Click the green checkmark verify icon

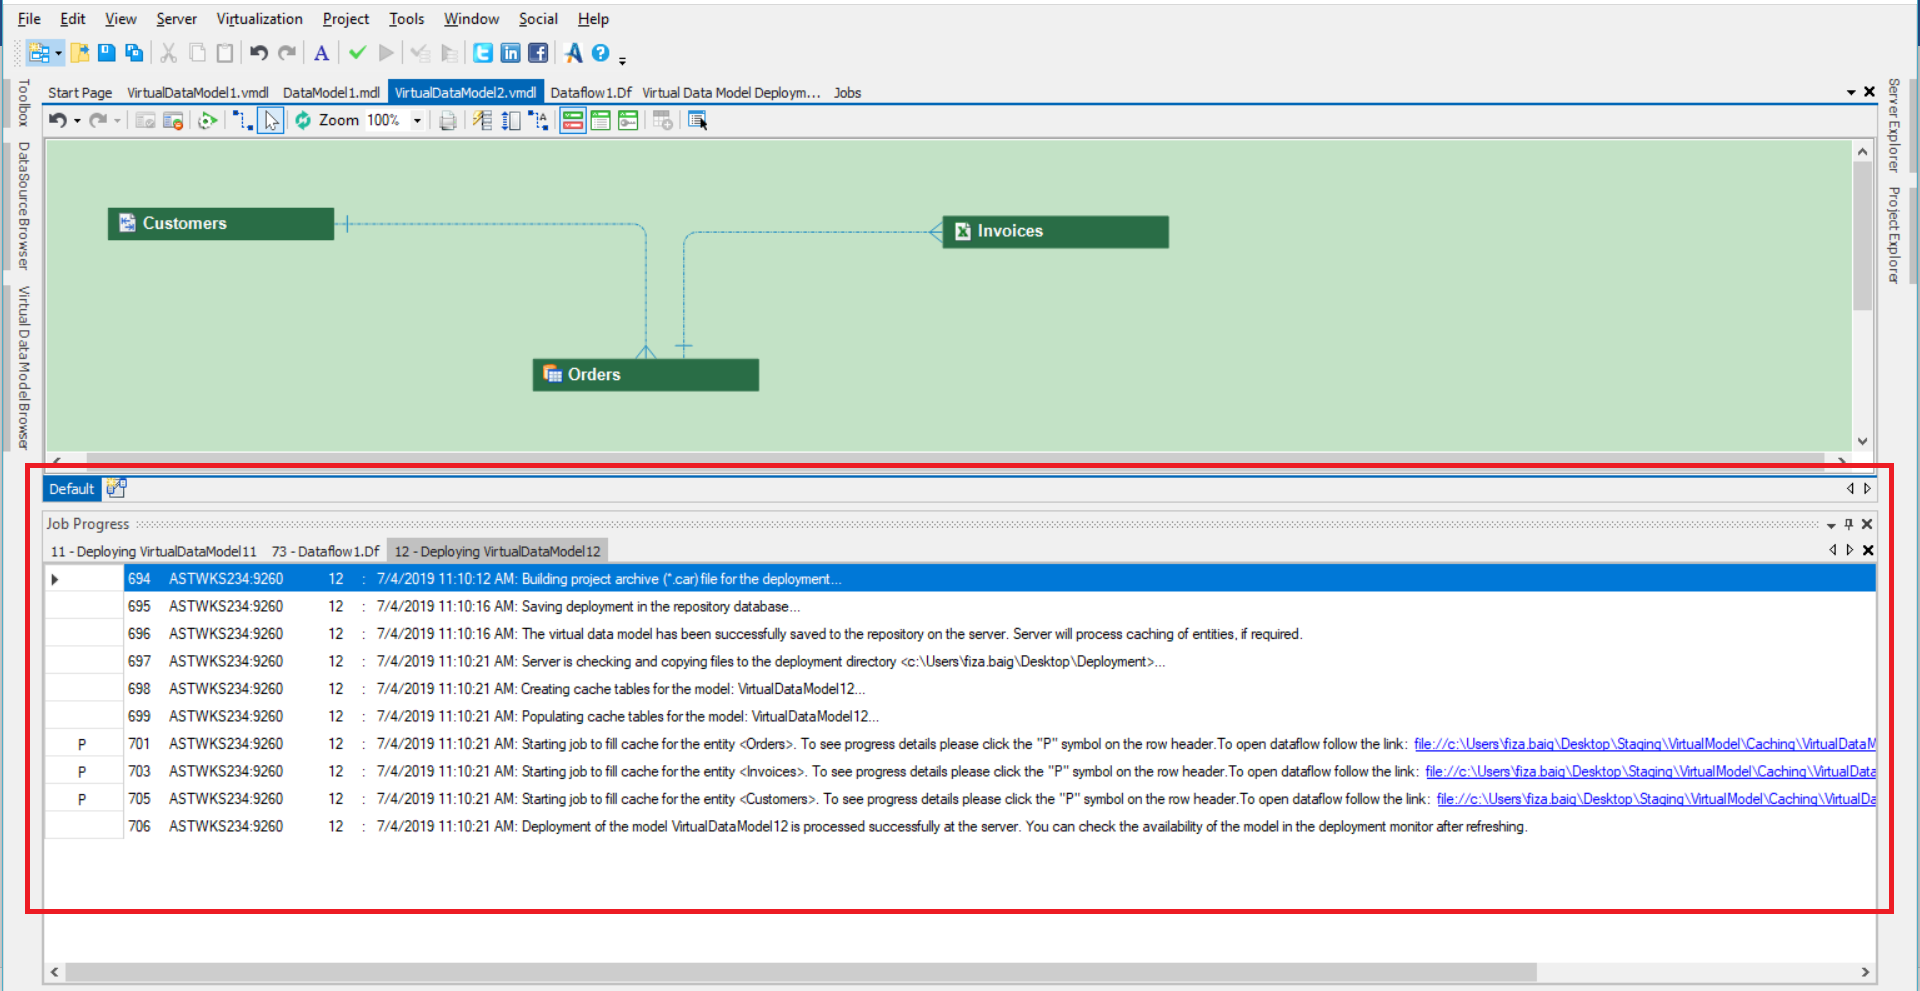point(357,53)
